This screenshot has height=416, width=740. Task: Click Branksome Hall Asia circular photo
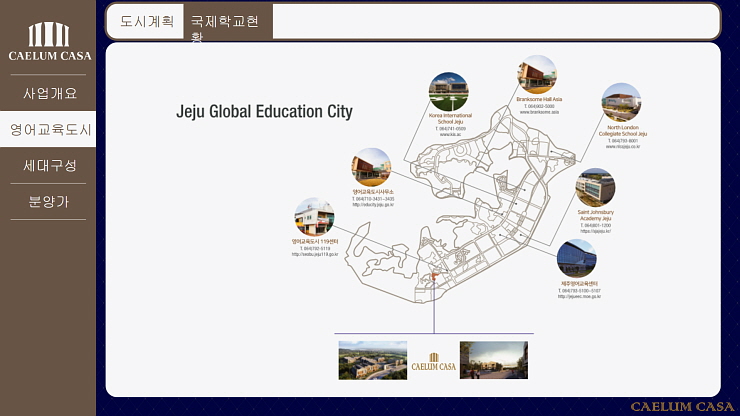537,75
